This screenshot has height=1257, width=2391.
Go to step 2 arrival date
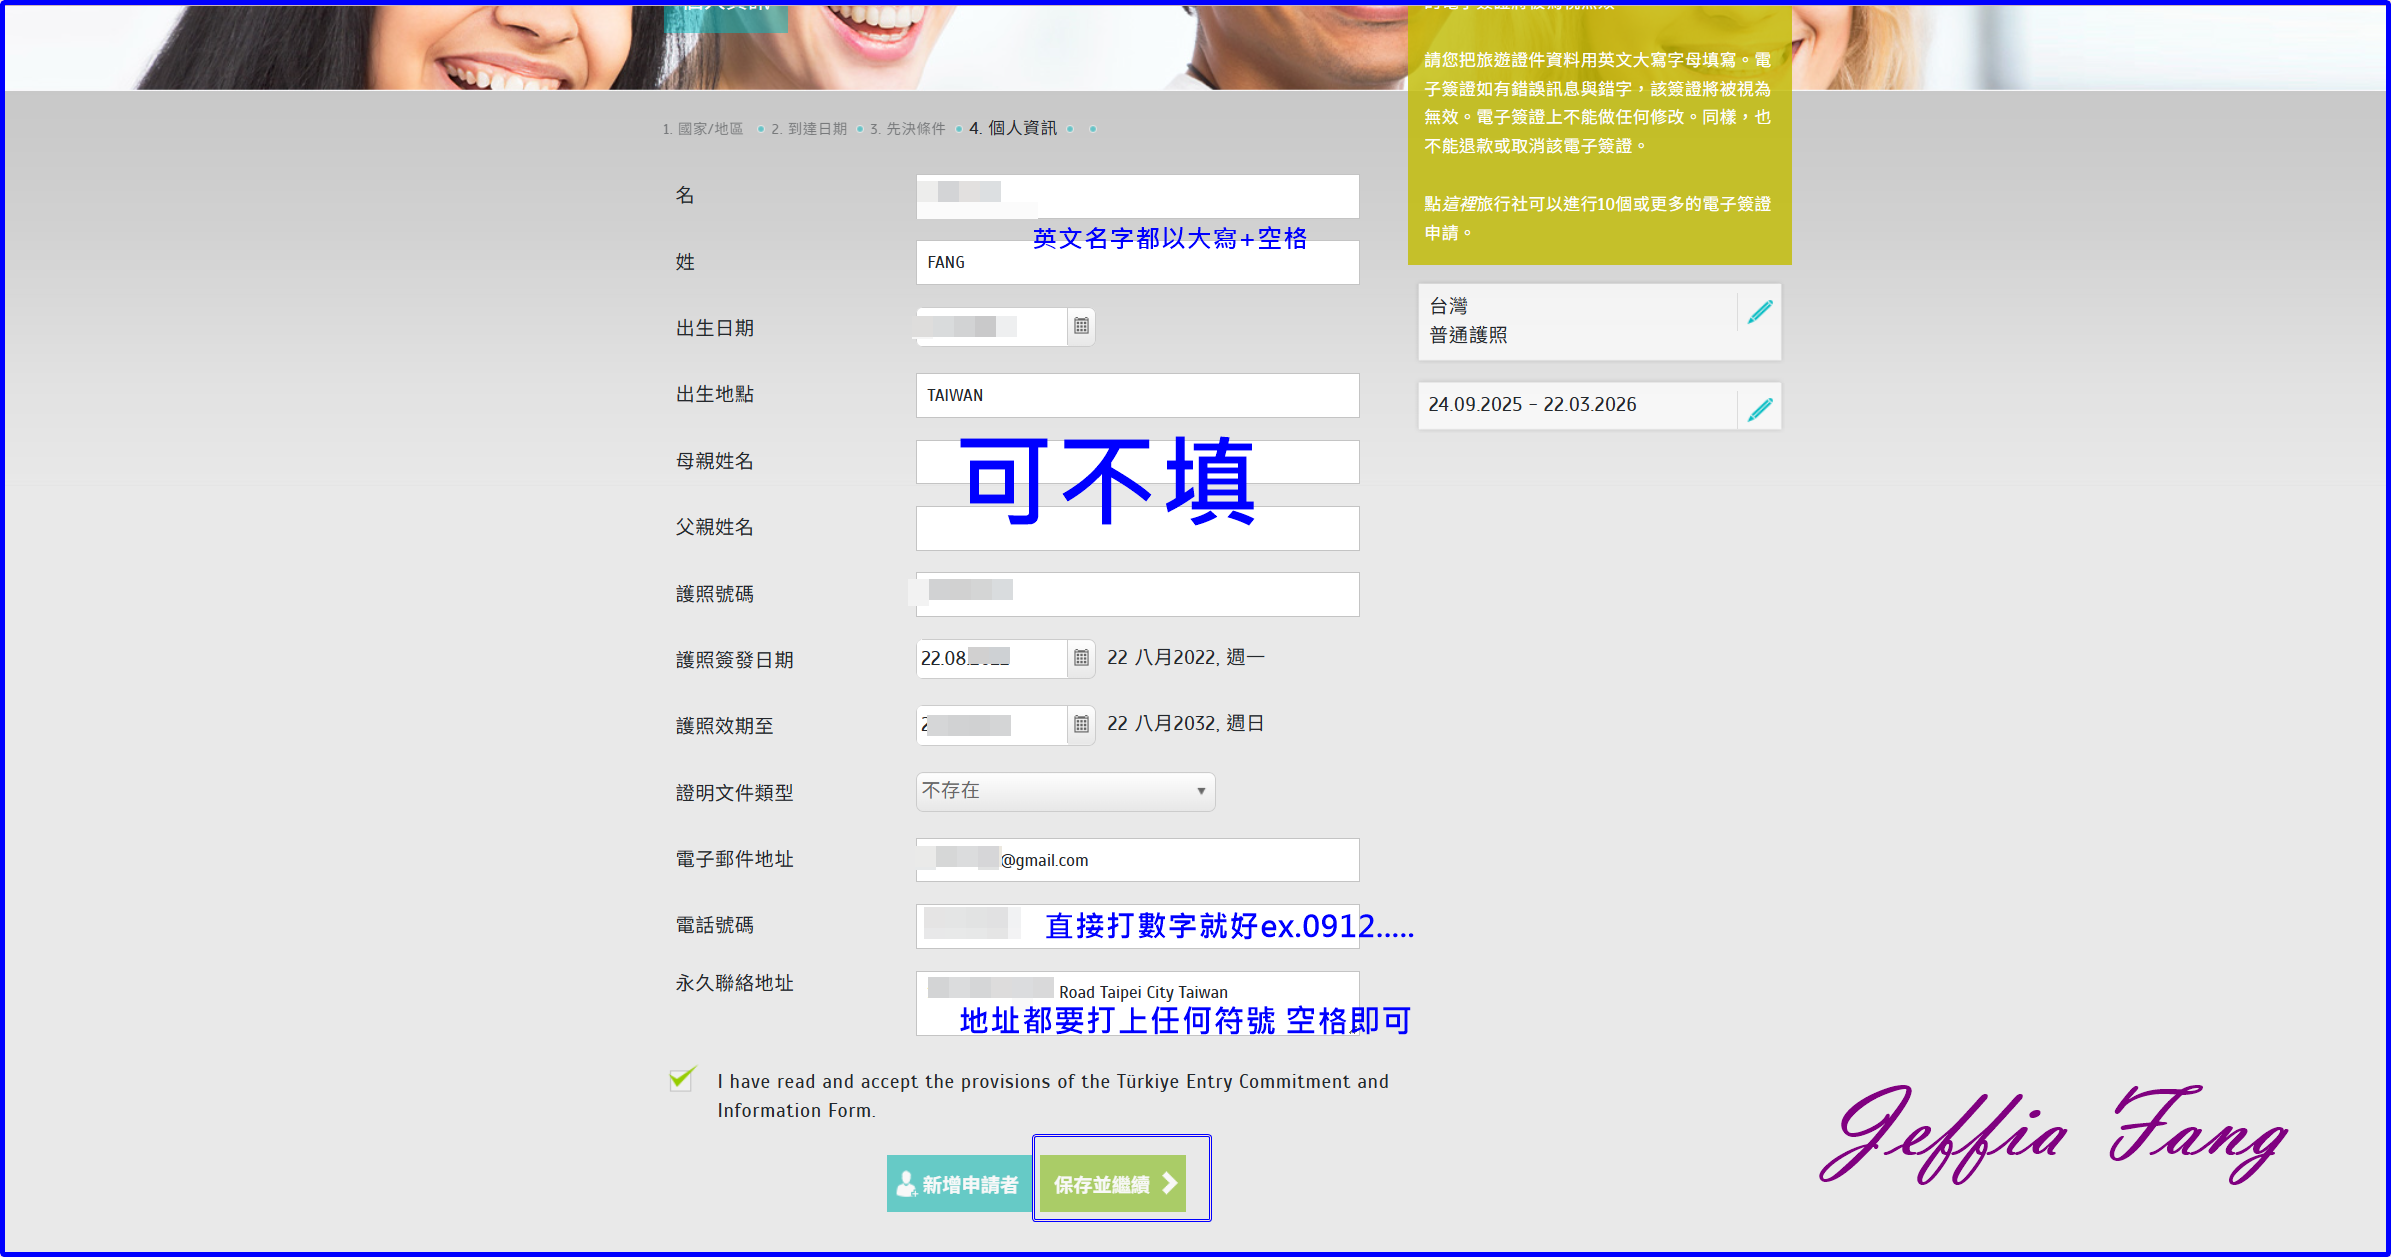point(808,129)
